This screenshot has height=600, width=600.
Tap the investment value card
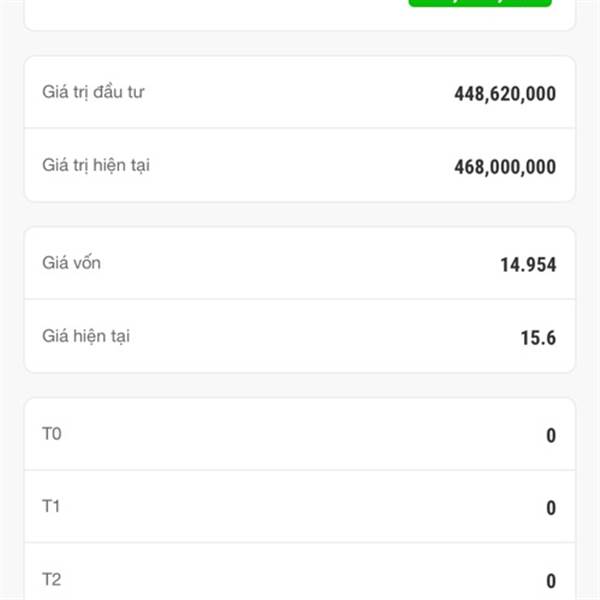pos(300,129)
